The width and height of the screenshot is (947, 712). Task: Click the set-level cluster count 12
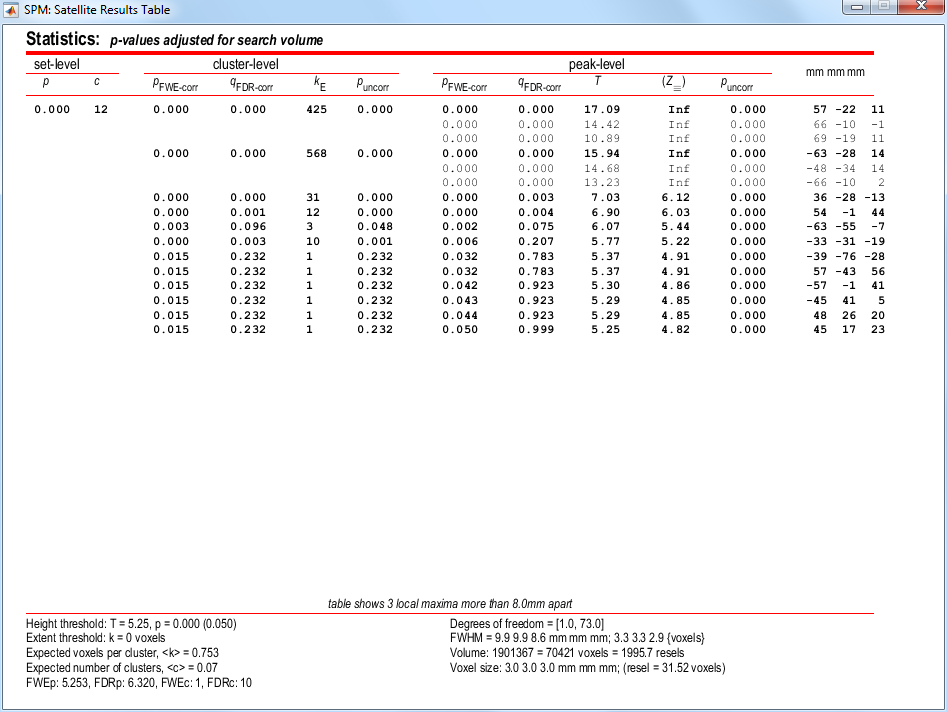(100, 110)
